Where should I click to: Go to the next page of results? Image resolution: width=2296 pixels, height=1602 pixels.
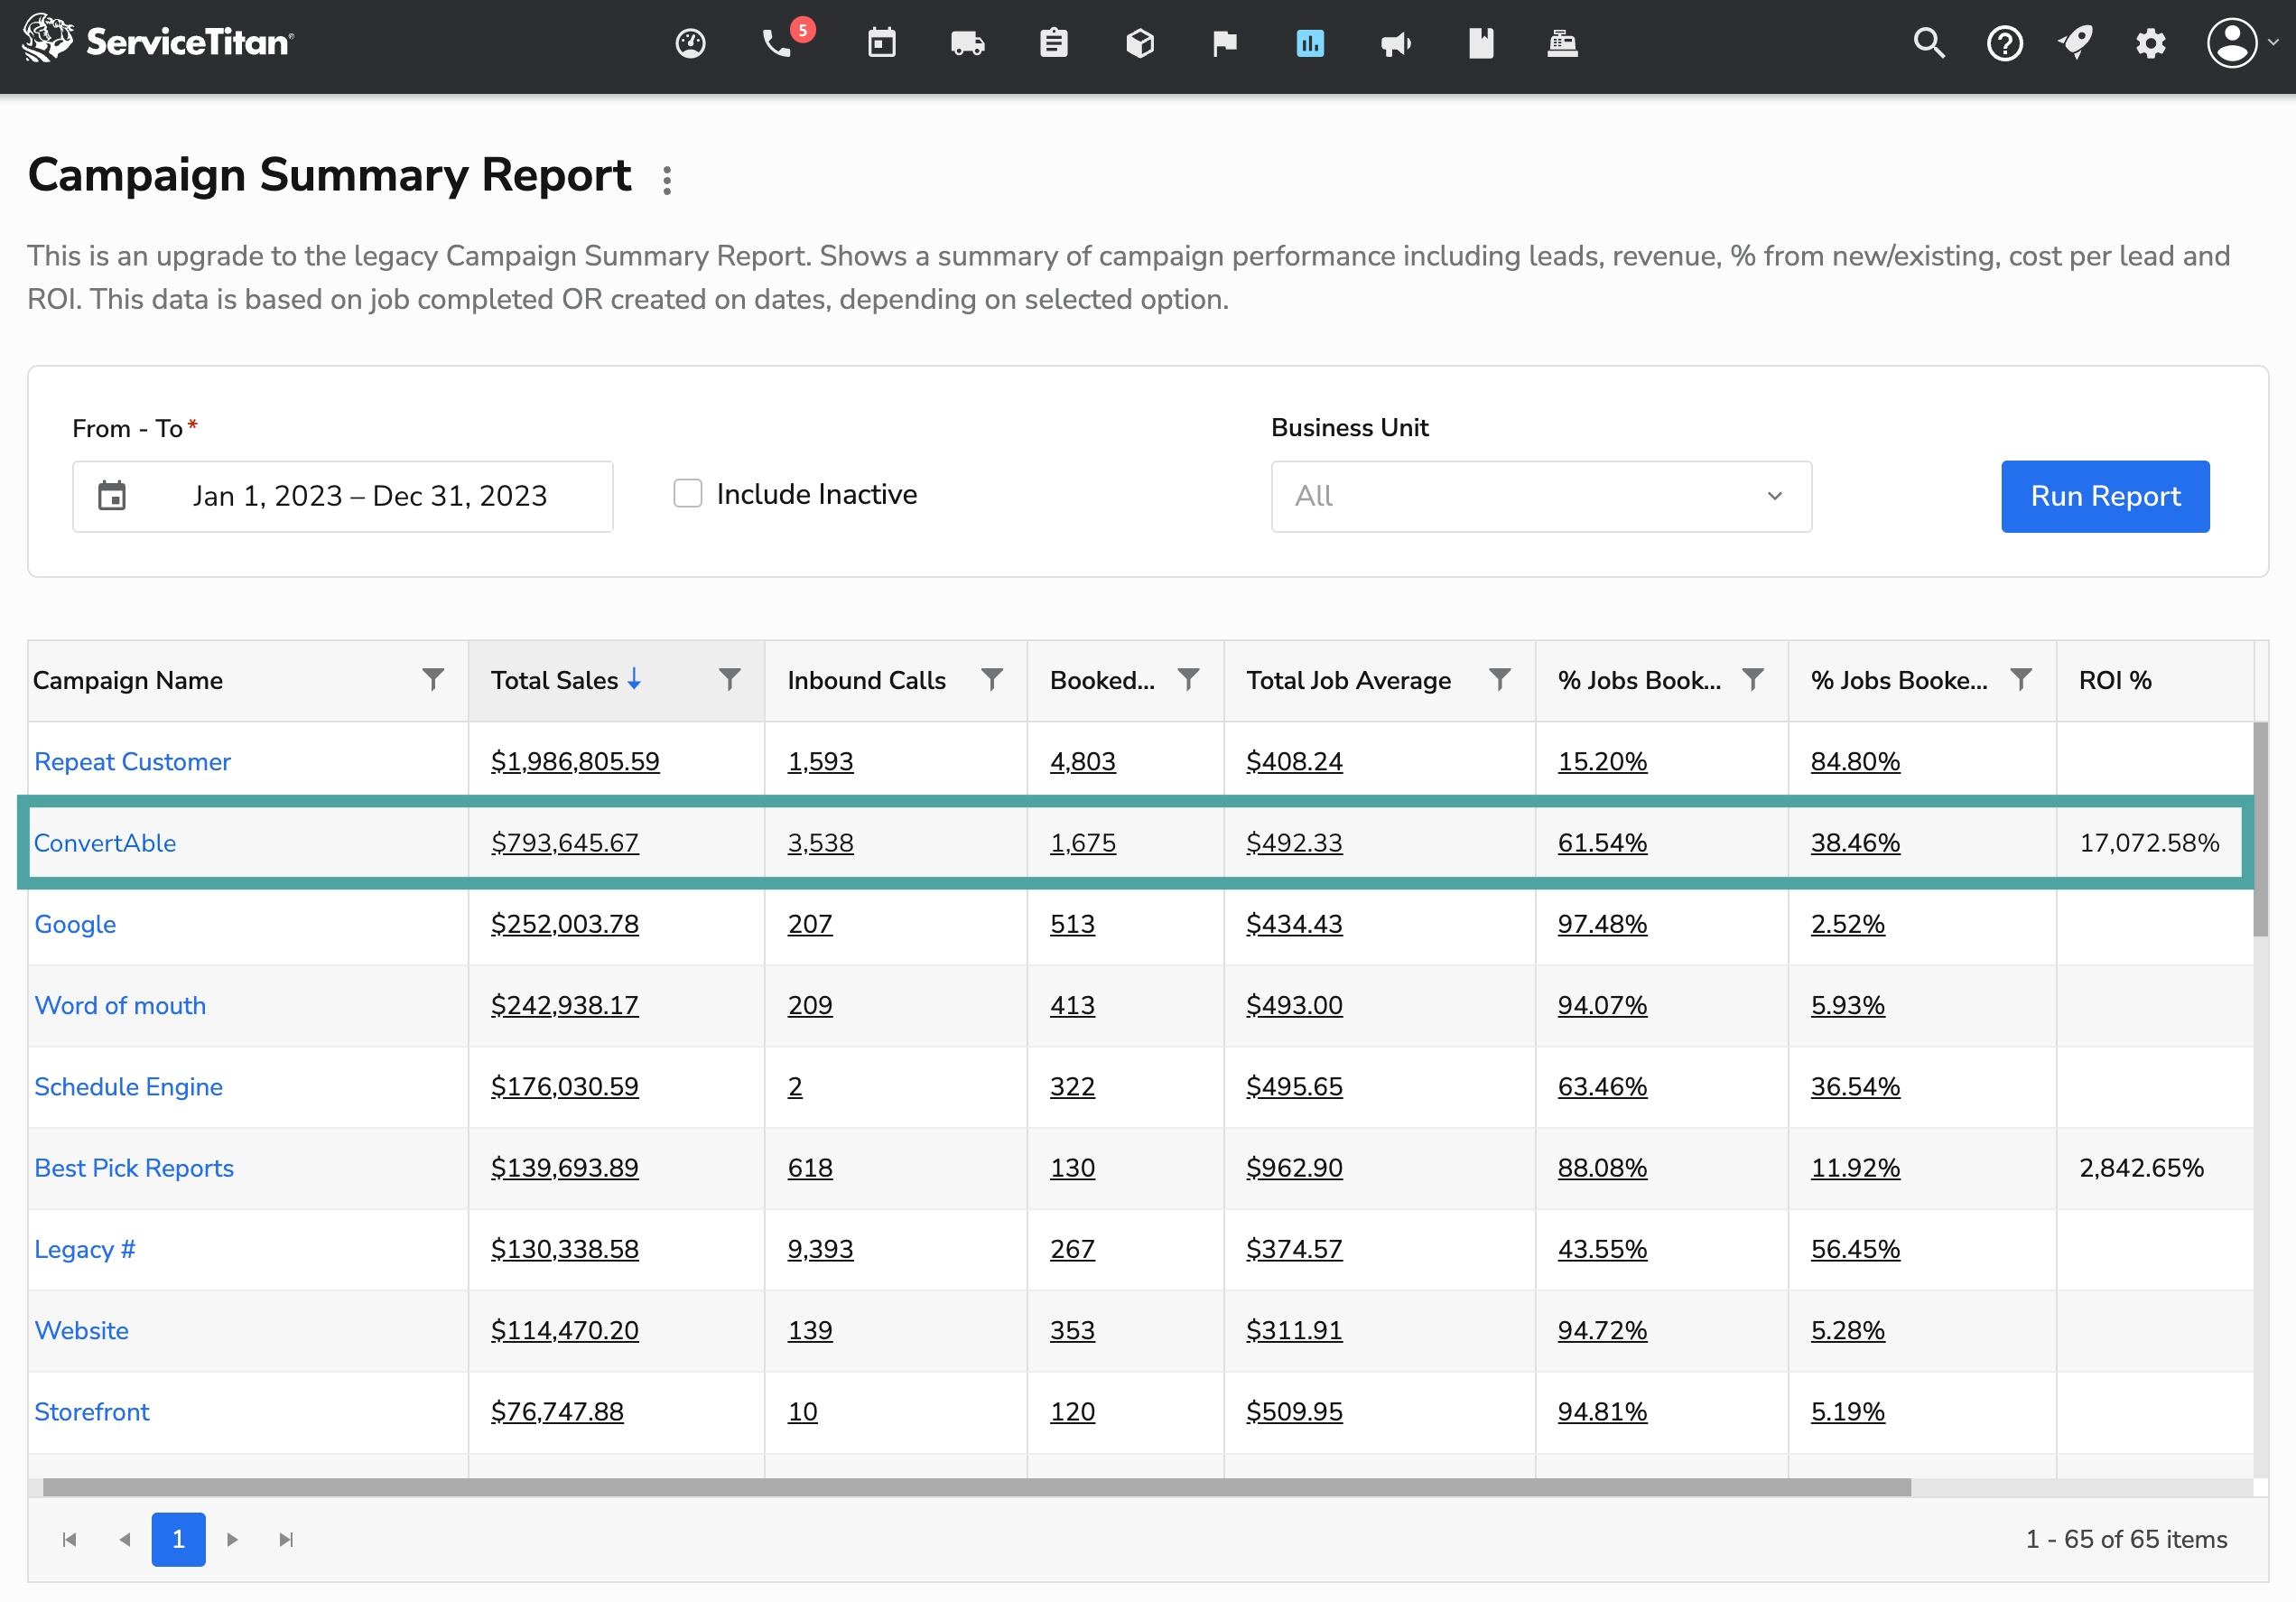point(232,1540)
